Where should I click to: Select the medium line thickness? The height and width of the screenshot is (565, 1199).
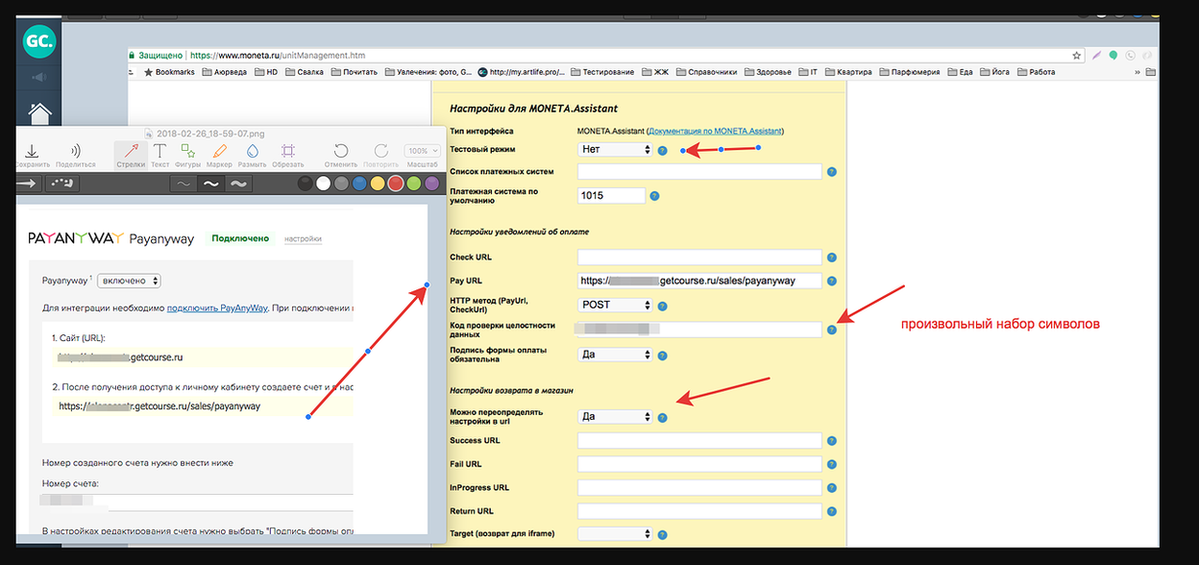point(210,183)
